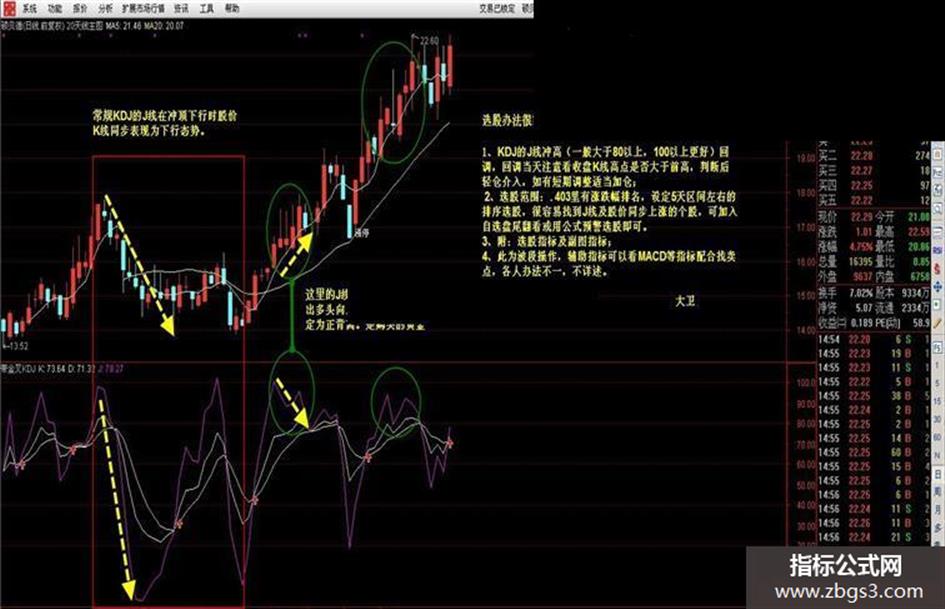Click the top clipboard icon in right sidebar
This screenshot has height=609, width=945.
click(938, 156)
